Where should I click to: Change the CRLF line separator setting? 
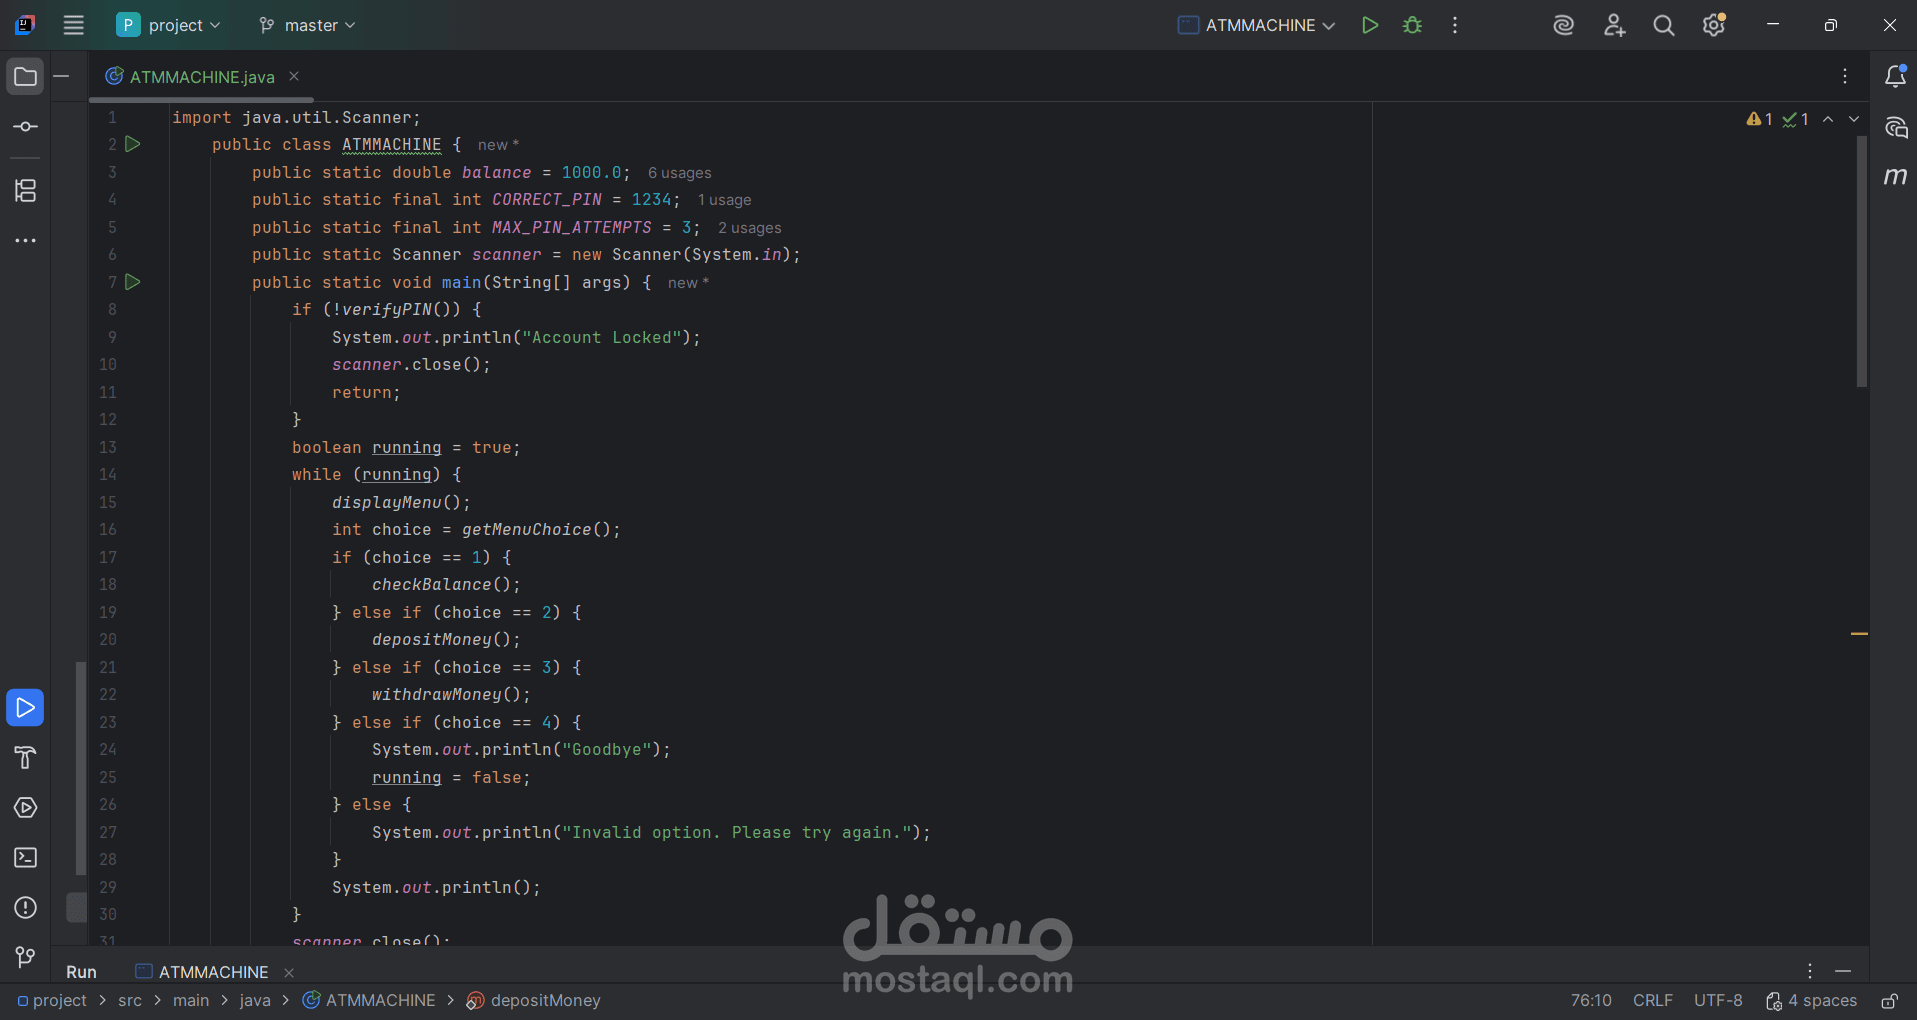point(1653,1000)
